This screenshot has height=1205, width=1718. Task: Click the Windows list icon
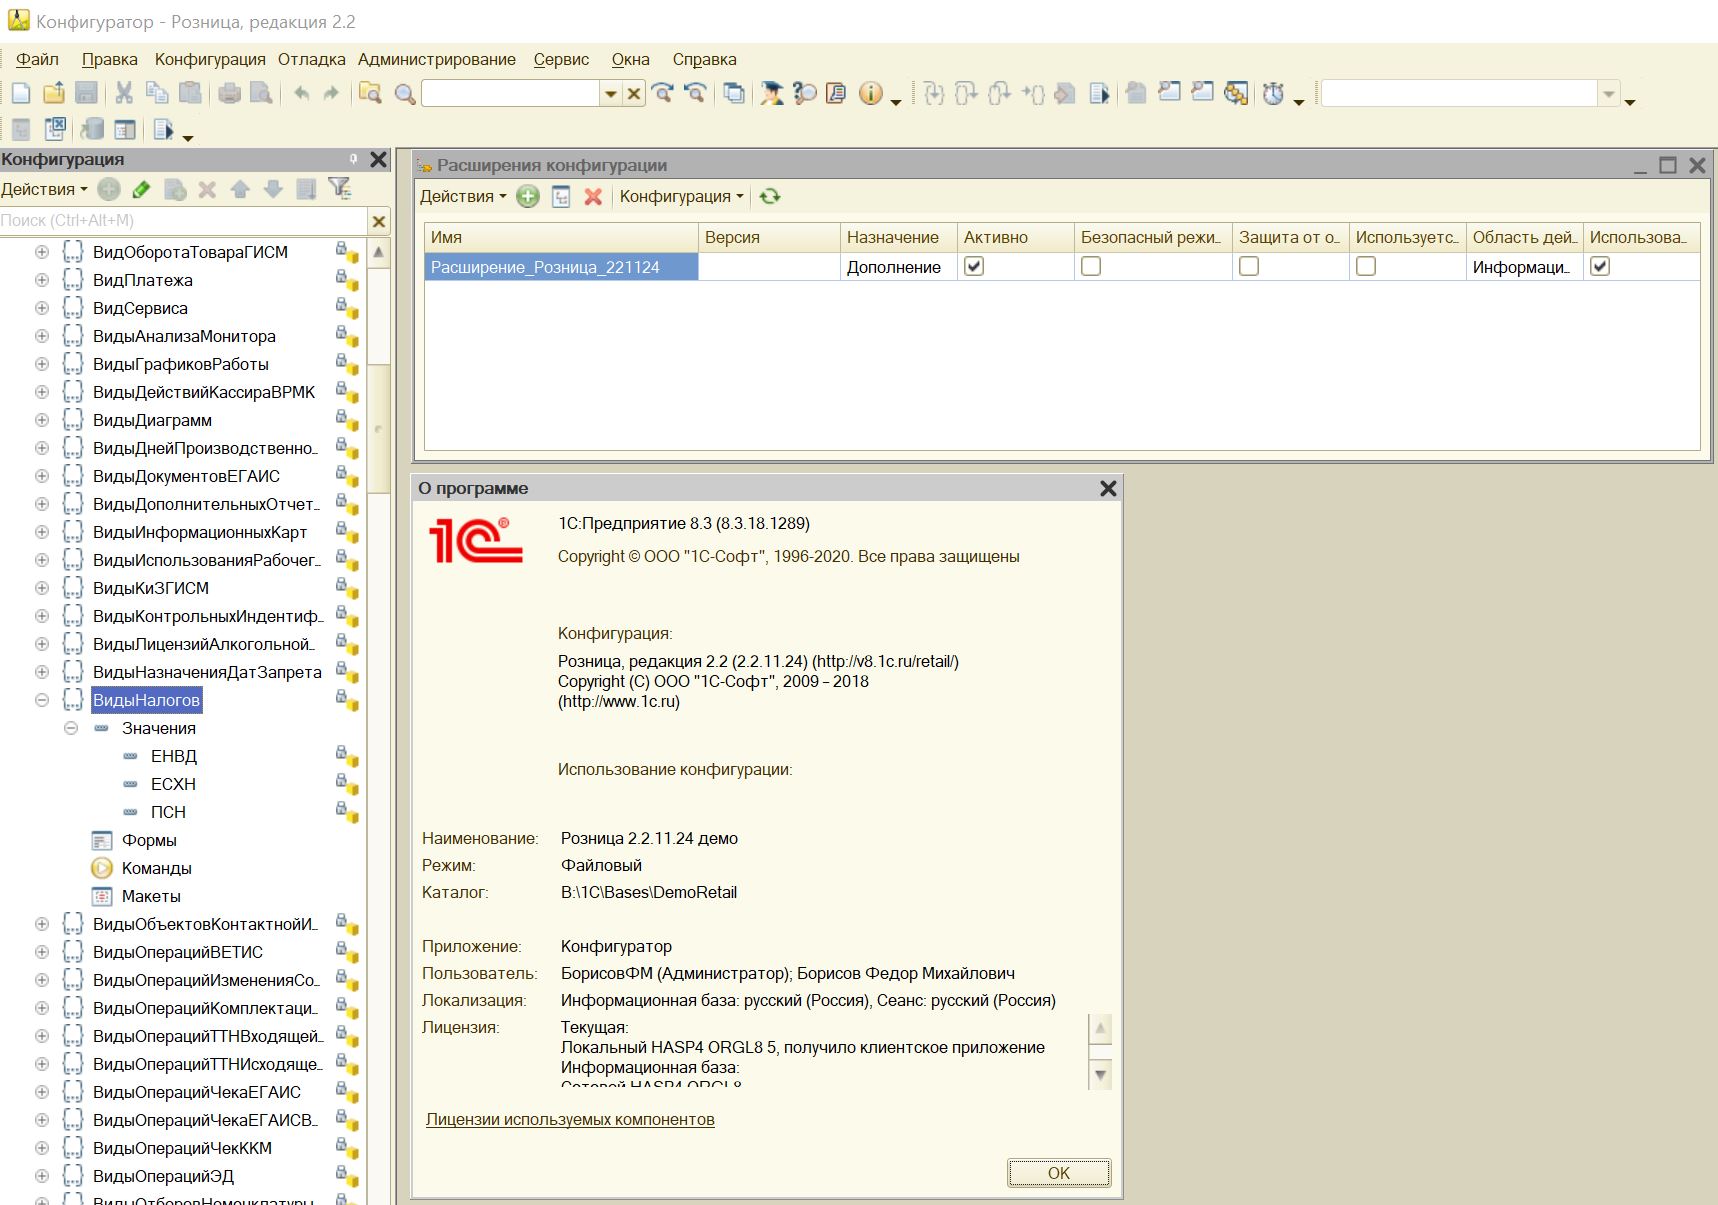tap(734, 94)
